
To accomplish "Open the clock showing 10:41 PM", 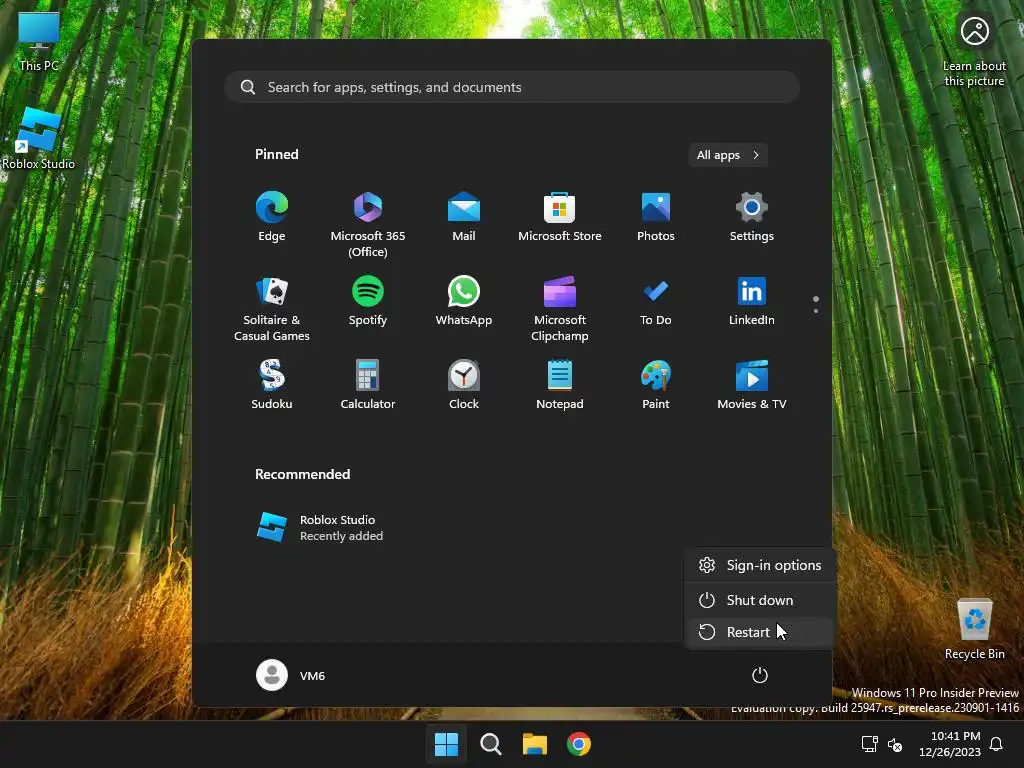I will (x=950, y=744).
